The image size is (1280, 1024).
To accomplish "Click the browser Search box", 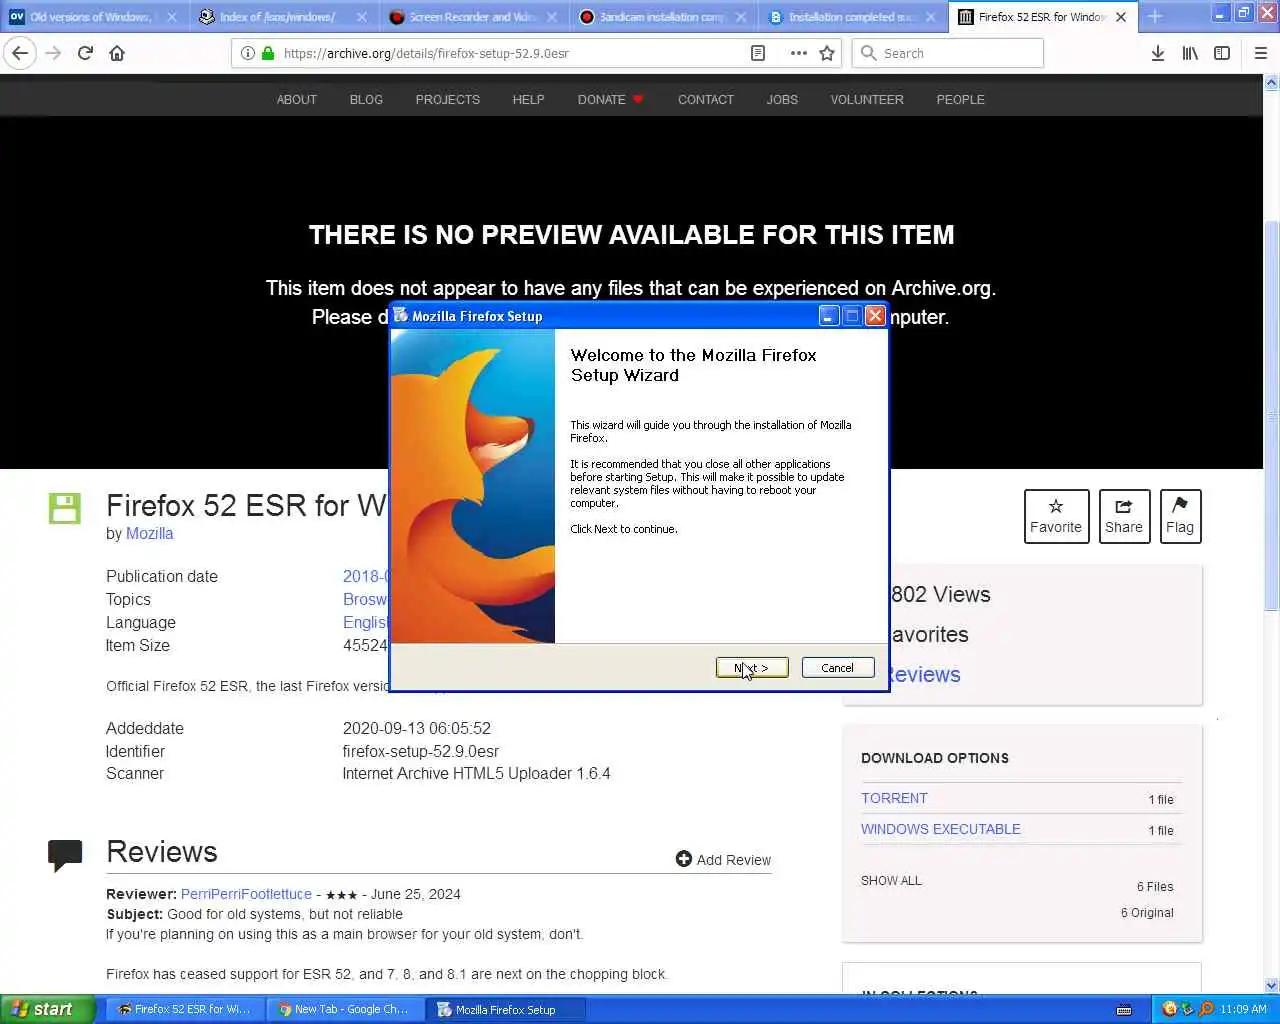I will (948, 53).
